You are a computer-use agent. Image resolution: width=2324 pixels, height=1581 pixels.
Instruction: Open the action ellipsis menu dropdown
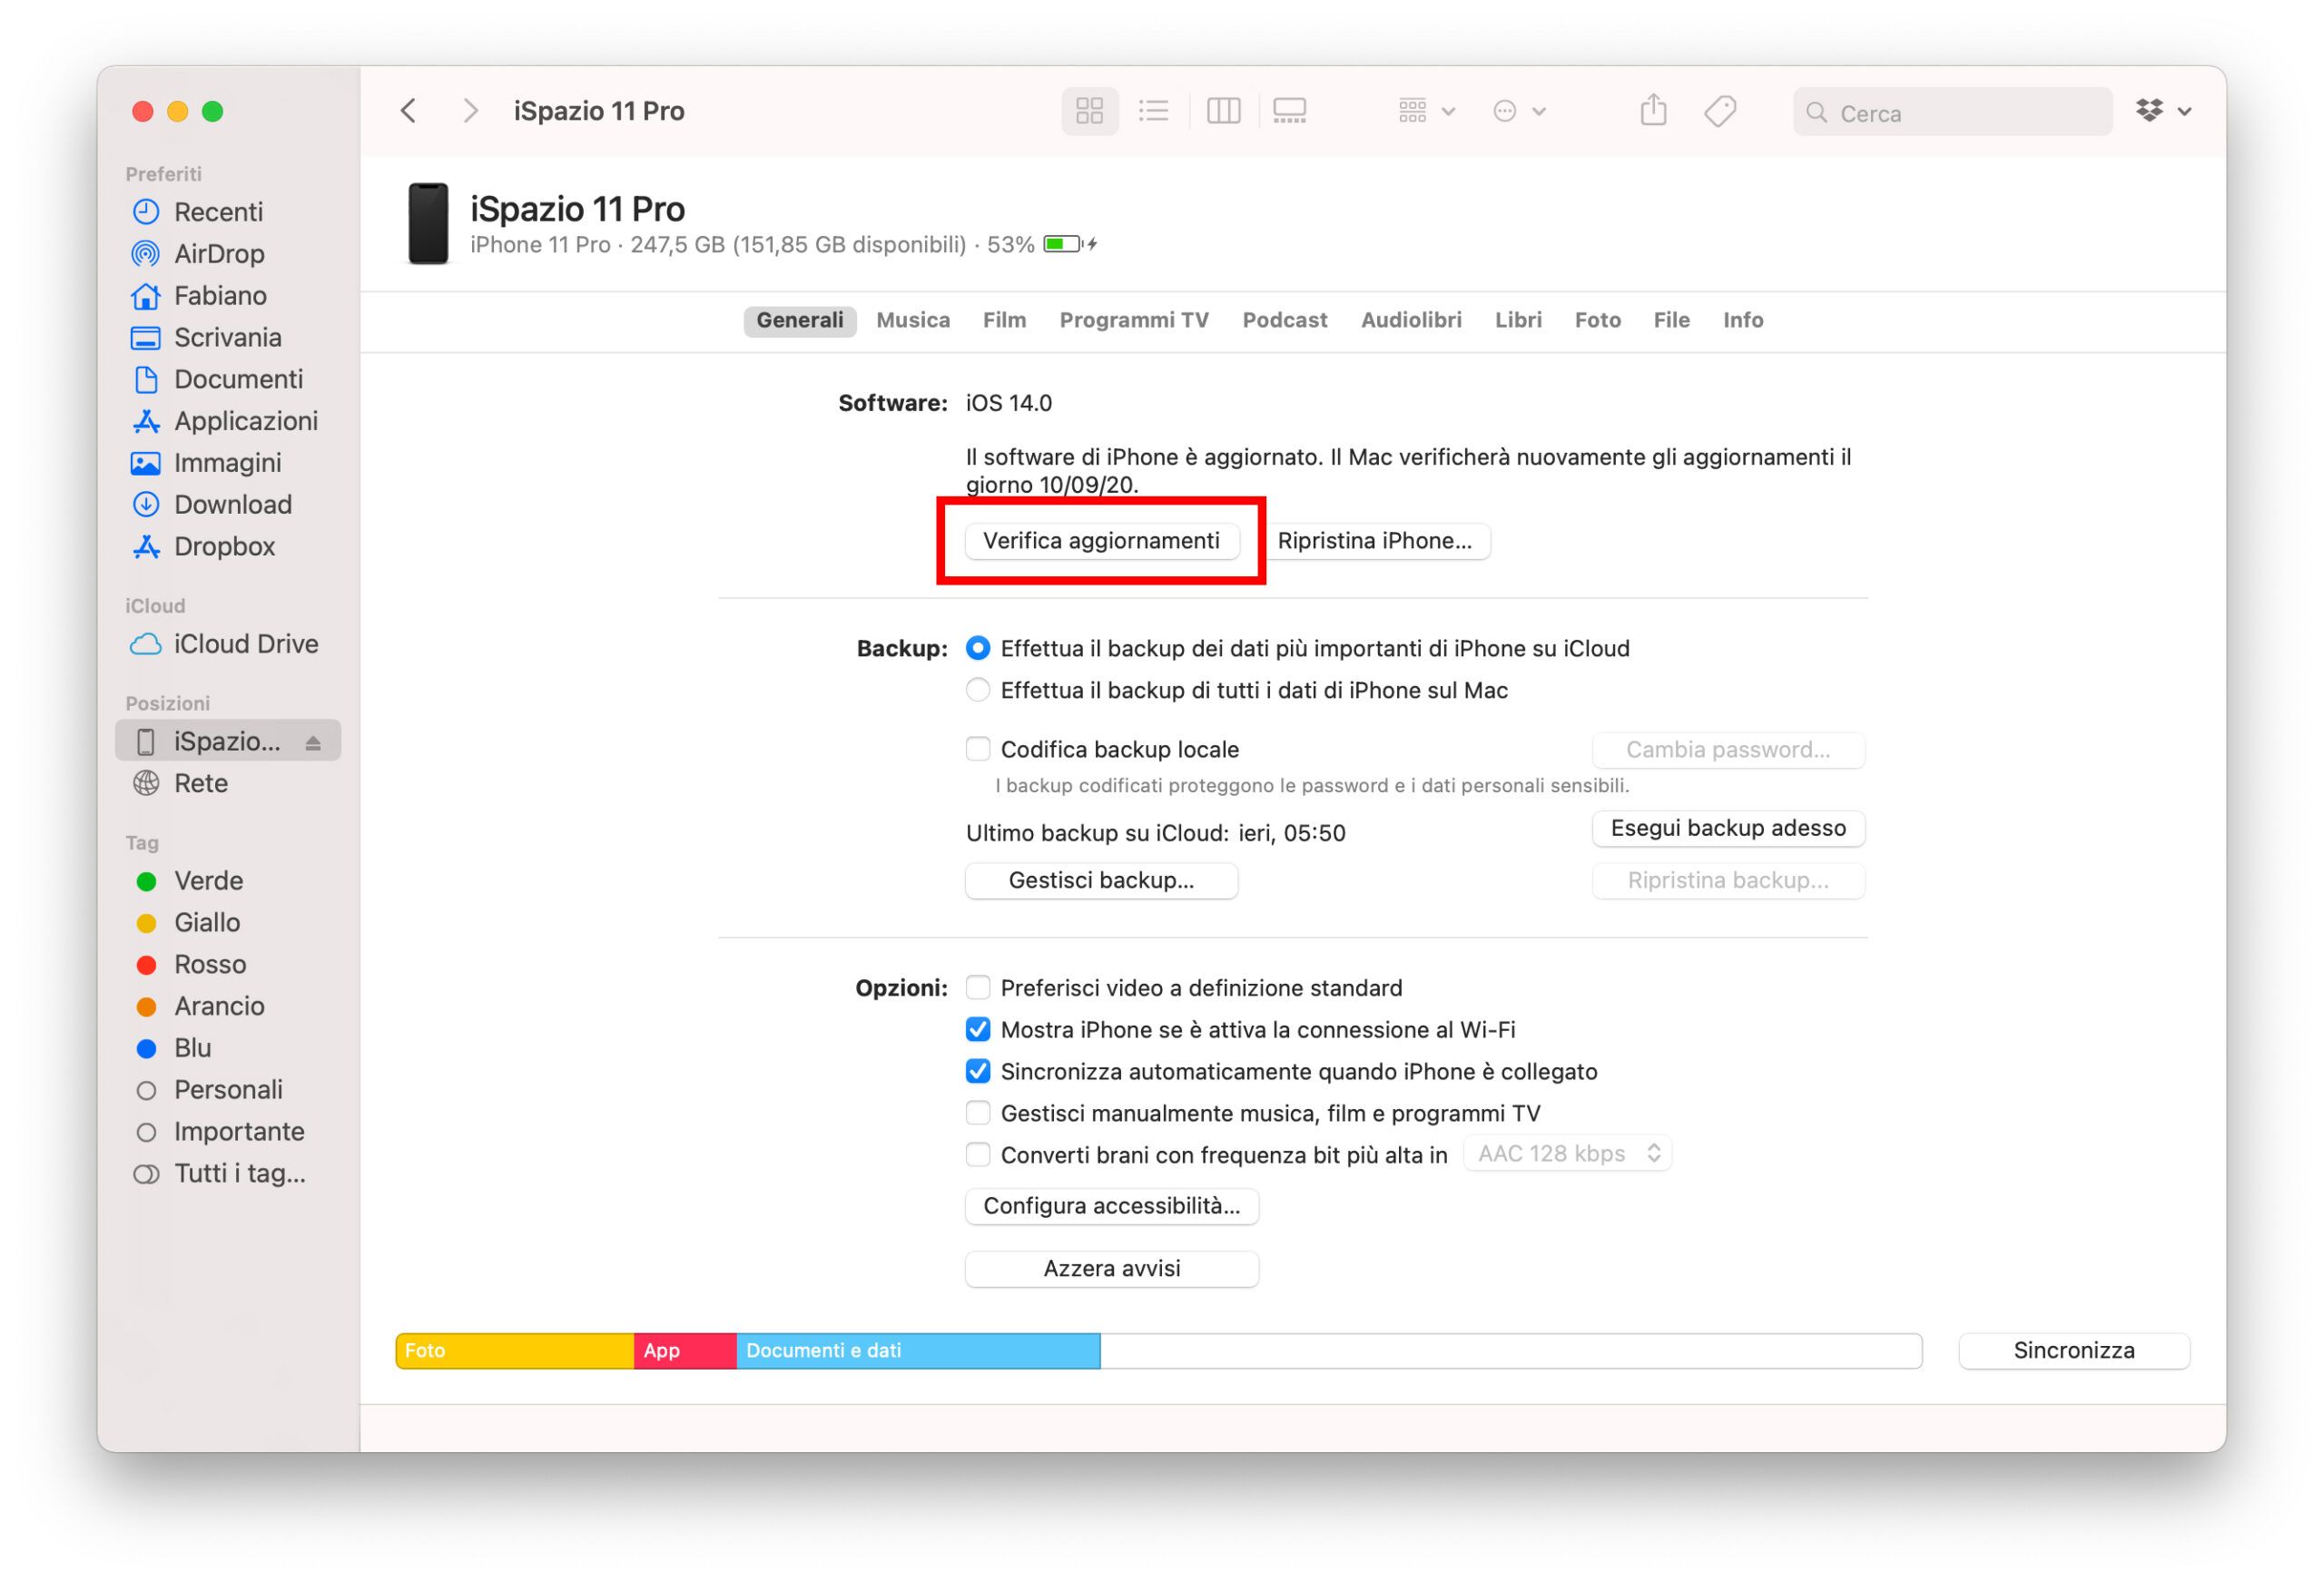click(x=1518, y=111)
